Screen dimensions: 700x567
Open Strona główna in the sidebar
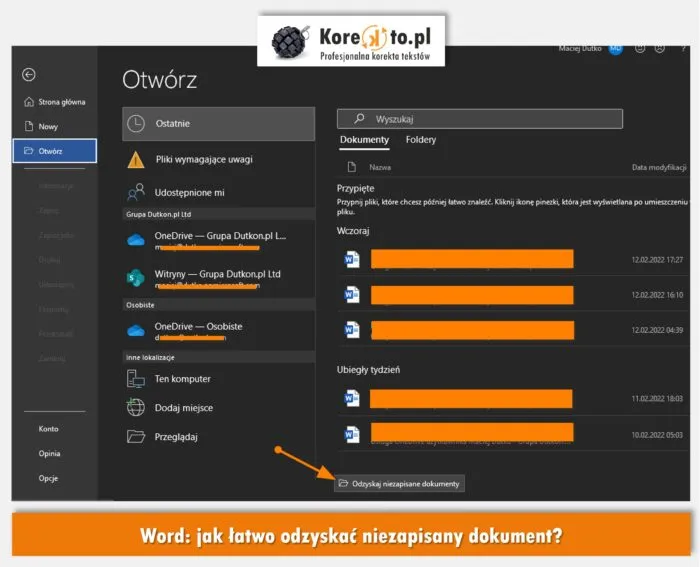point(54,102)
